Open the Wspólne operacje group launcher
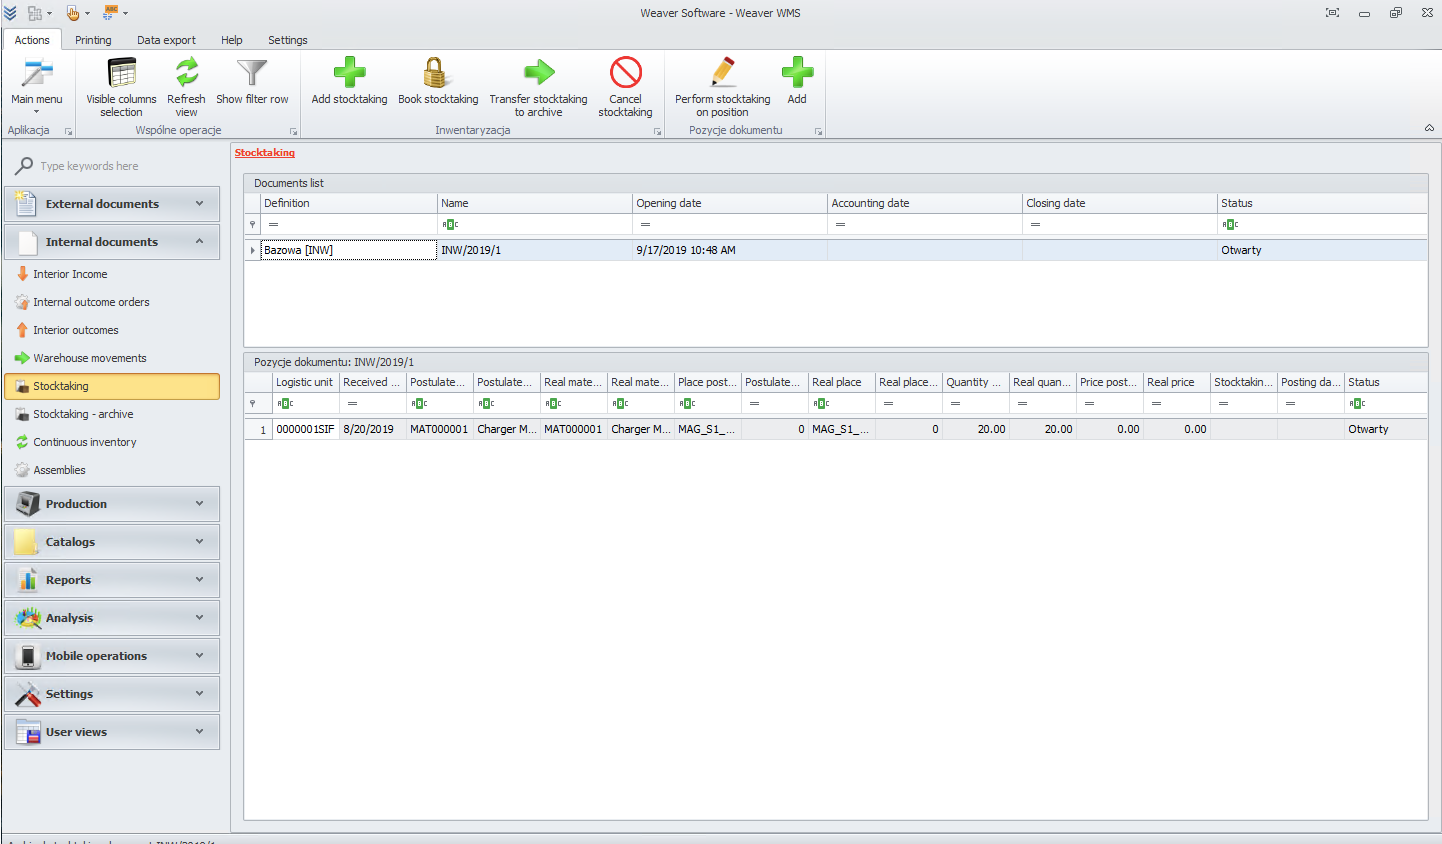The width and height of the screenshot is (1442, 844). 294,132
